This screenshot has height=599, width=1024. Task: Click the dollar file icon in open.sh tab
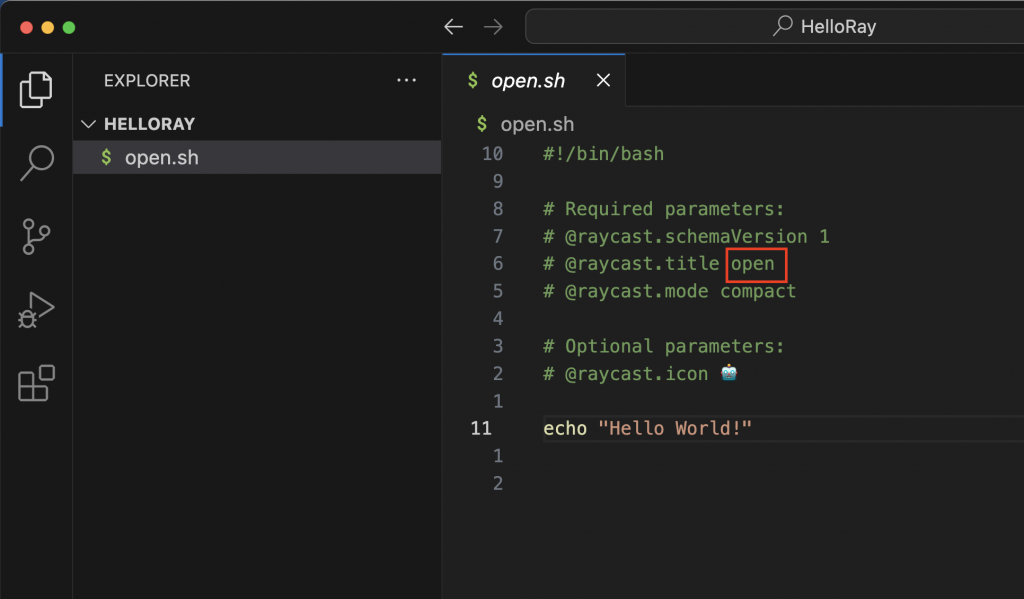pyautogui.click(x=473, y=80)
